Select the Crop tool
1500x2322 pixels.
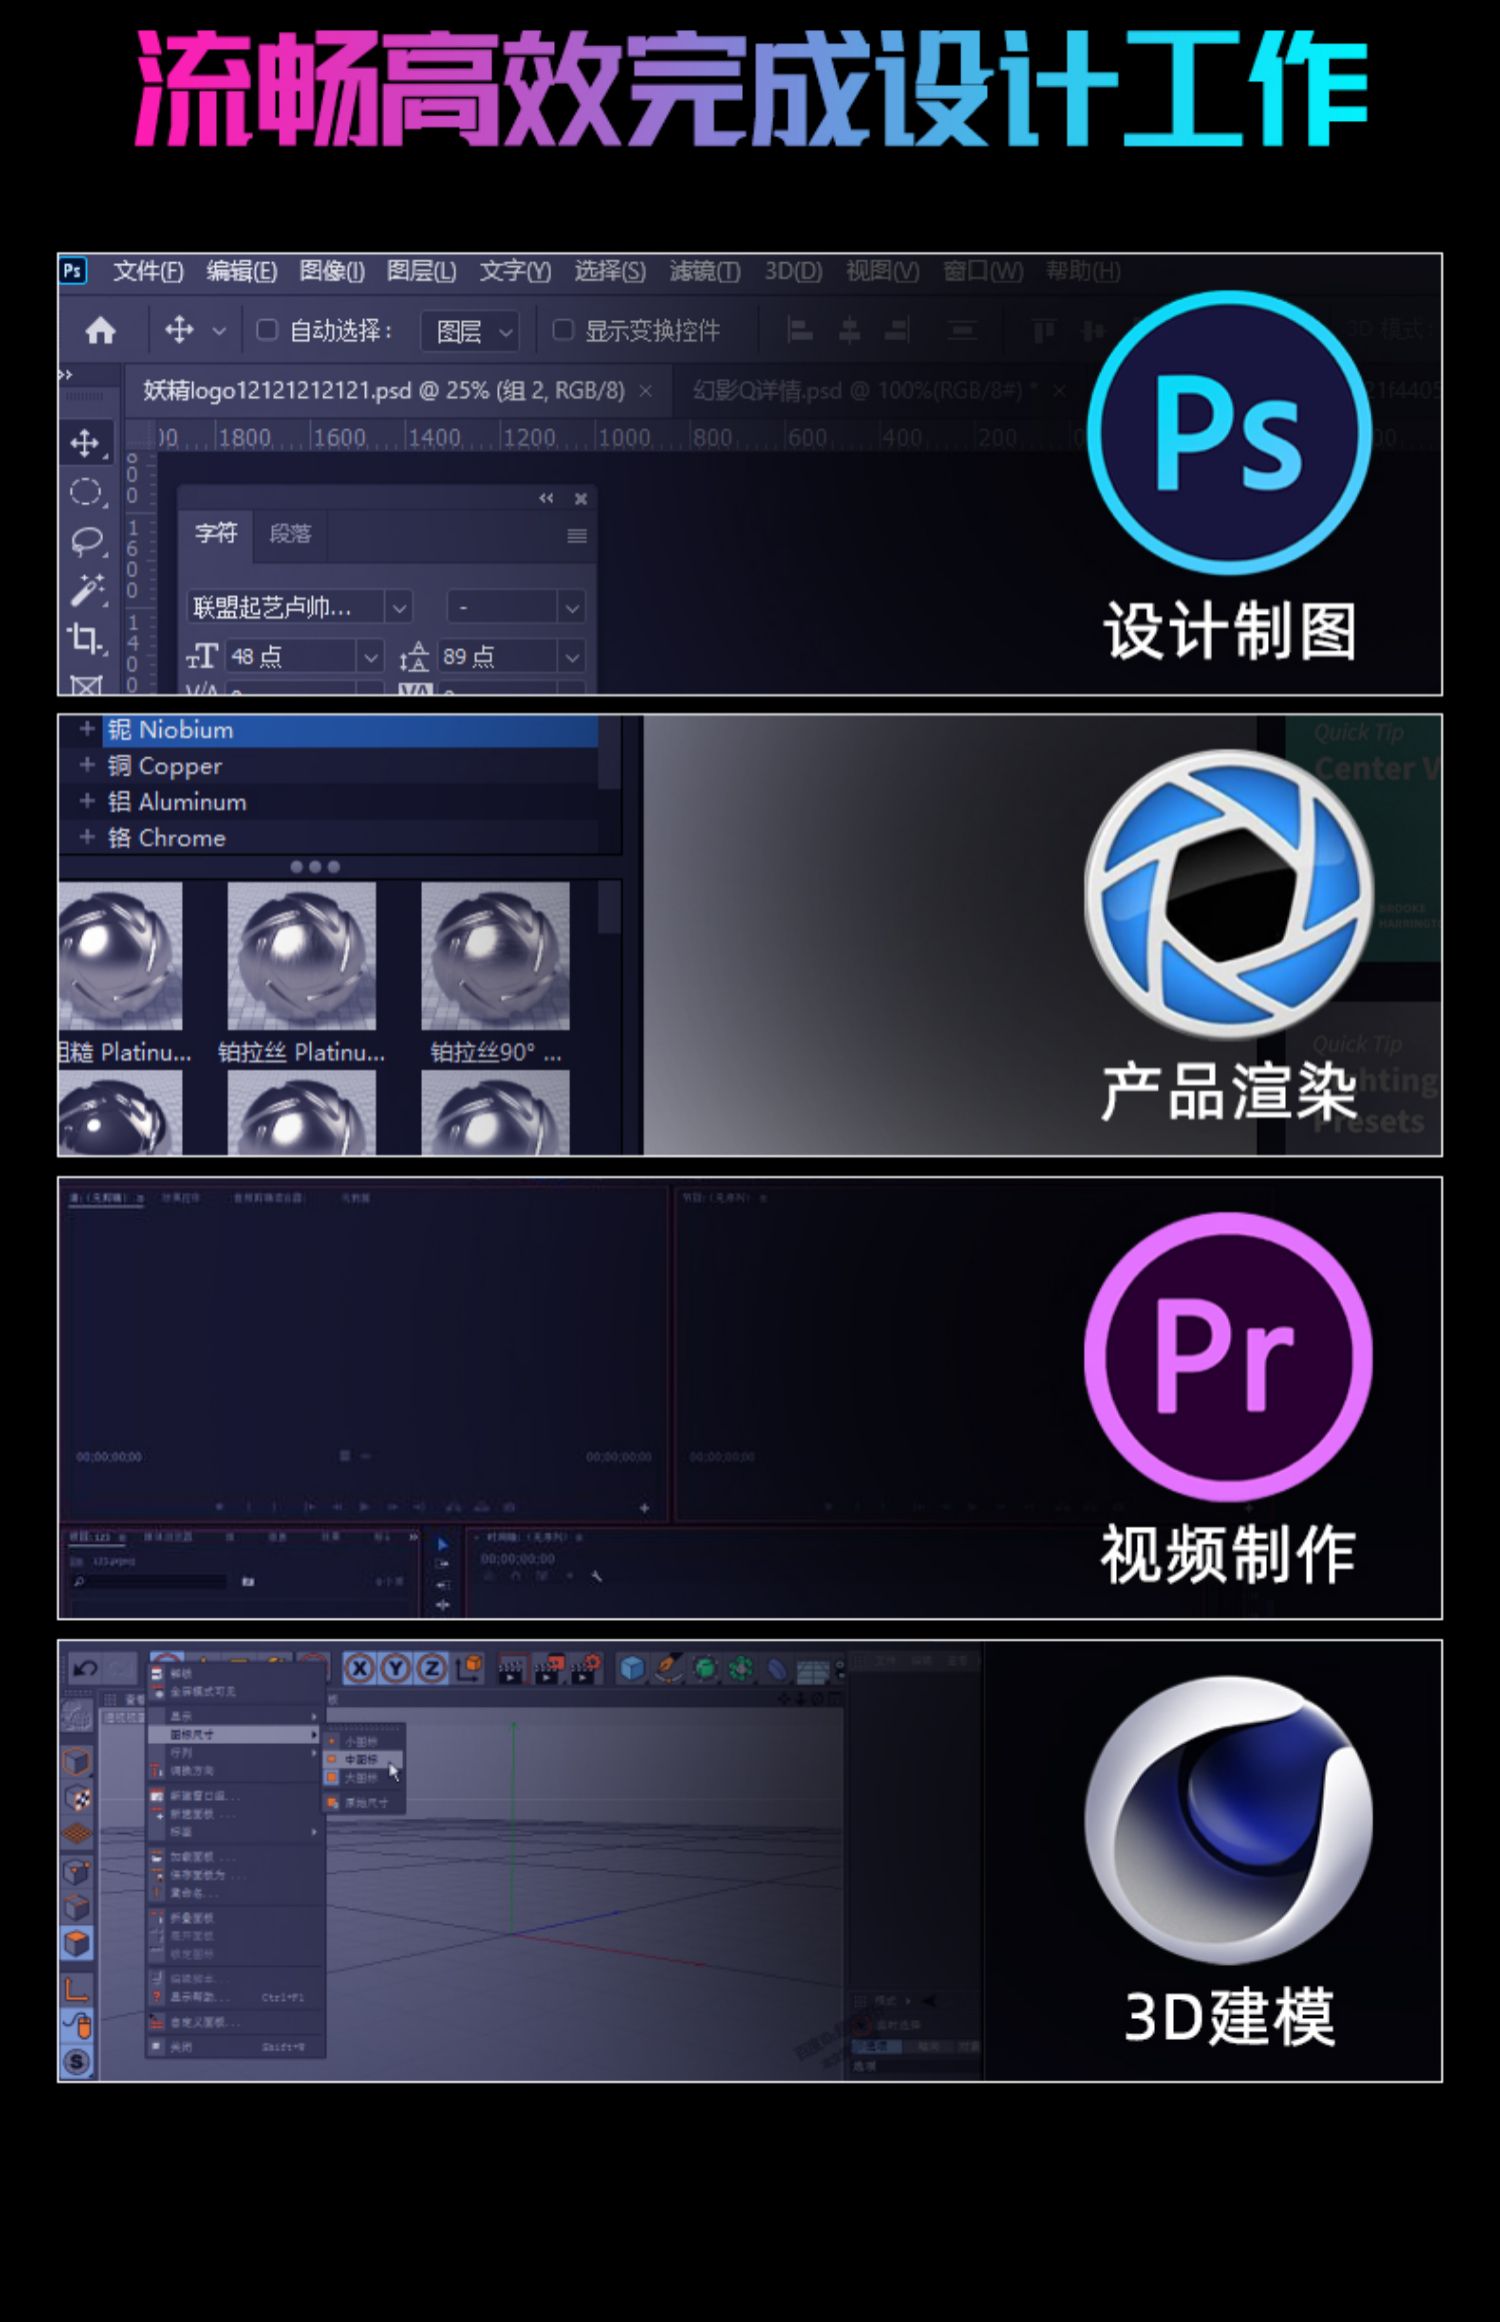point(86,638)
